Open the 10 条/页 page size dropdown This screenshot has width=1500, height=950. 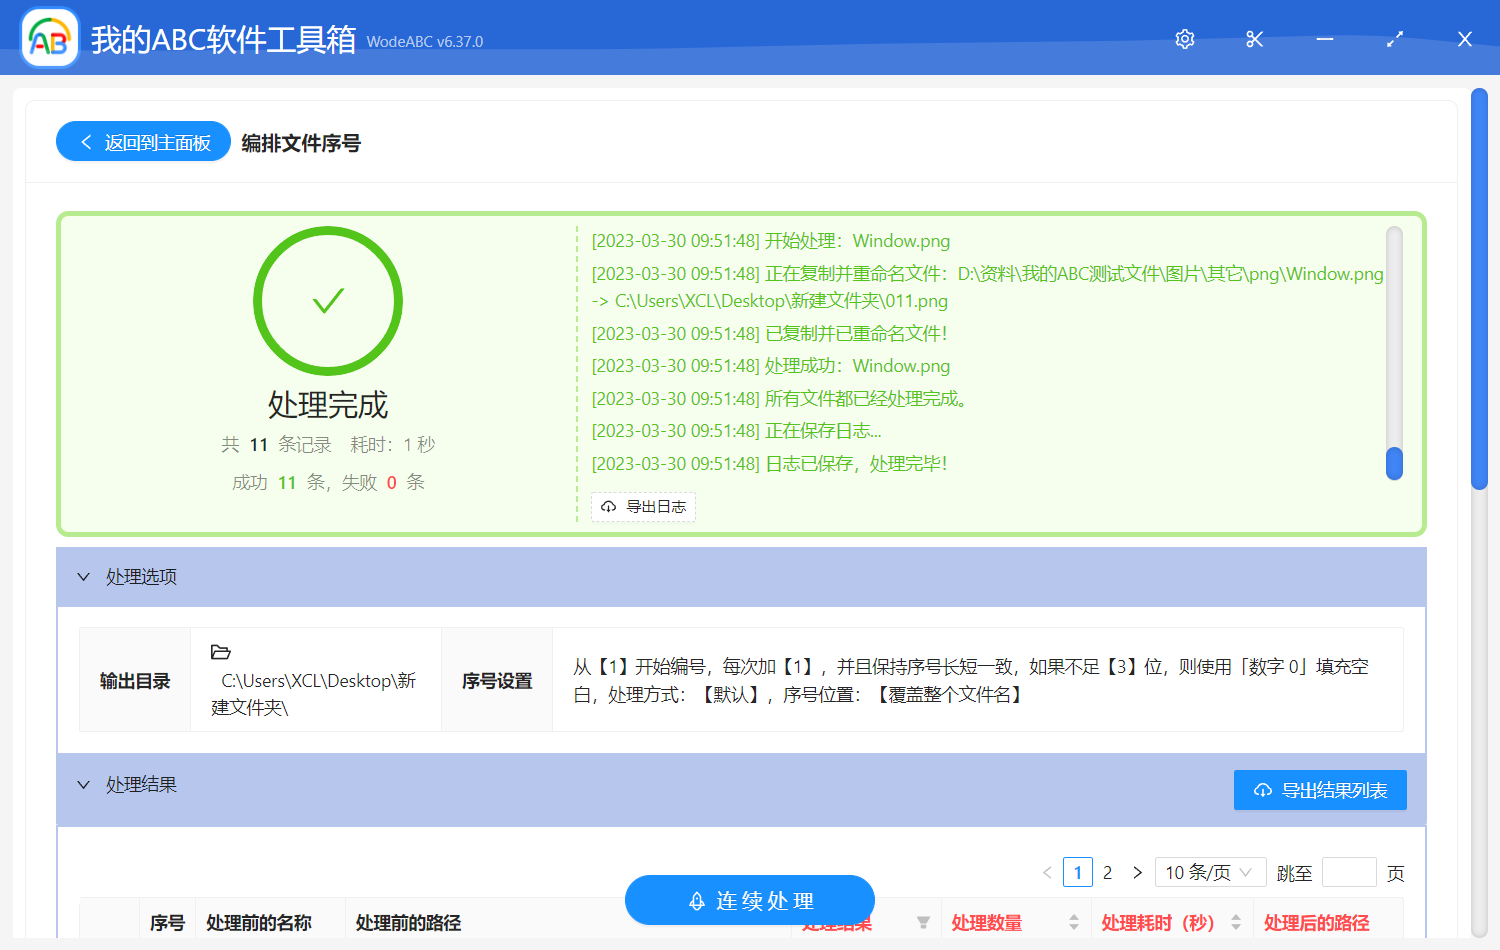coord(1210,872)
